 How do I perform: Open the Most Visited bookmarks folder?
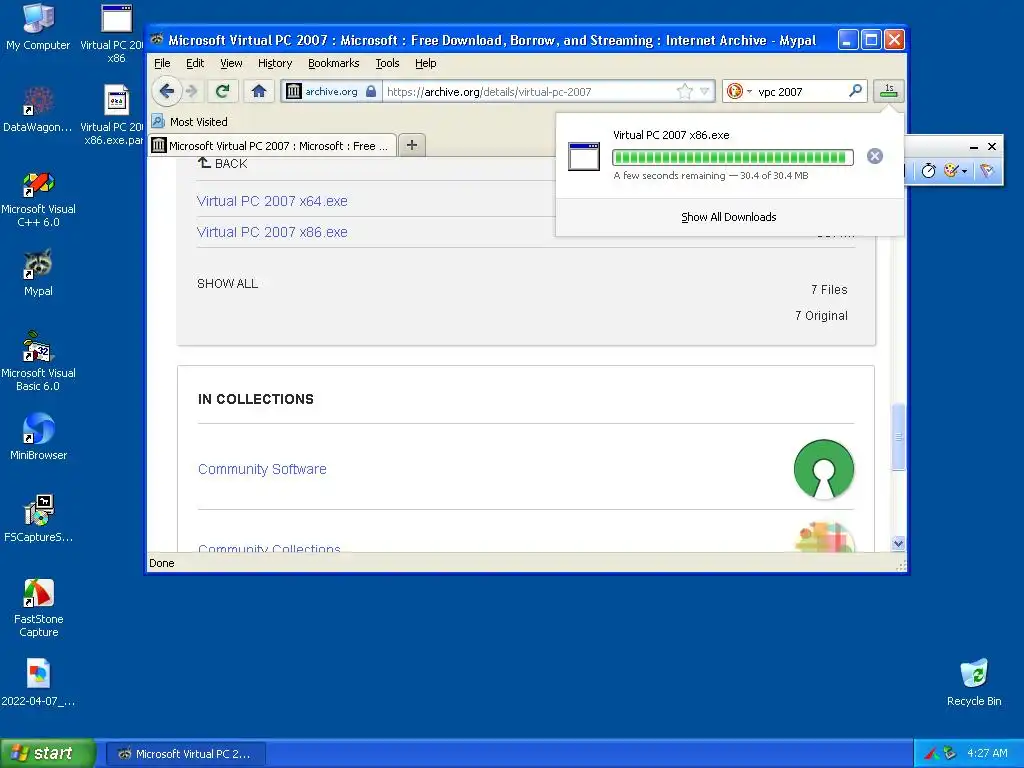click(x=190, y=121)
